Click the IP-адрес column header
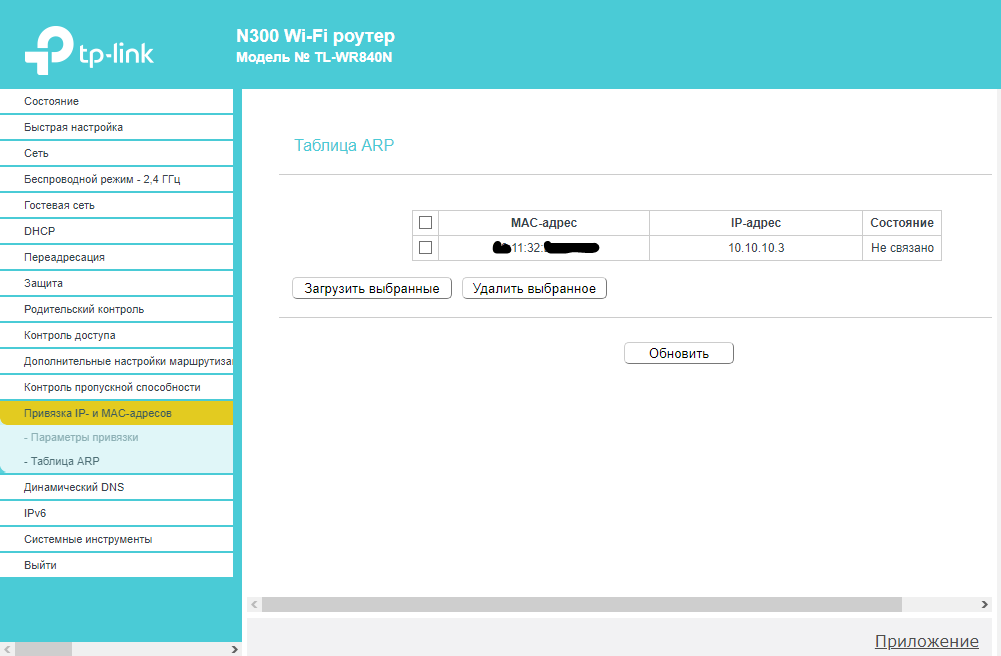Image resolution: width=1001 pixels, height=656 pixels. (x=756, y=223)
